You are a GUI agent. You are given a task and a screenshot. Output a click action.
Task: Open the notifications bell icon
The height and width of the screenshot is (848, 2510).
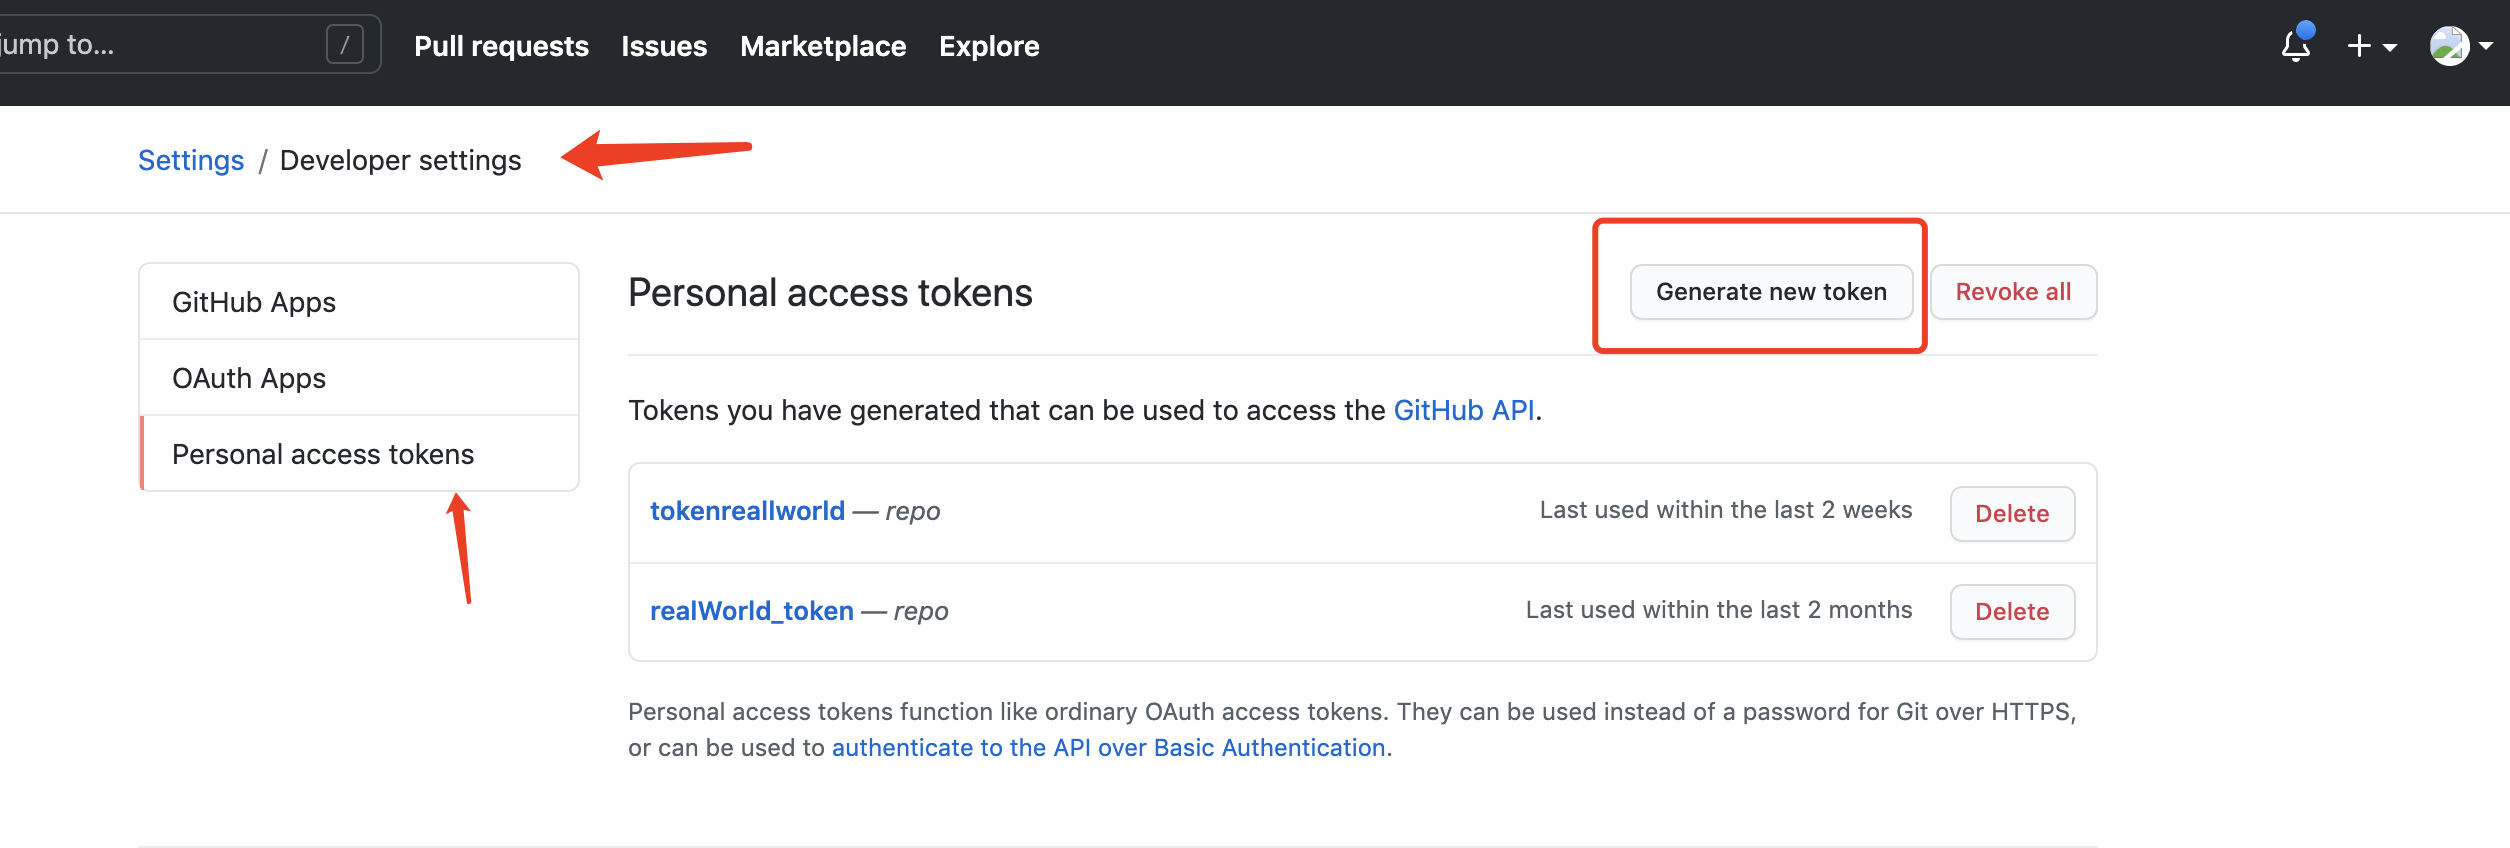[2296, 45]
